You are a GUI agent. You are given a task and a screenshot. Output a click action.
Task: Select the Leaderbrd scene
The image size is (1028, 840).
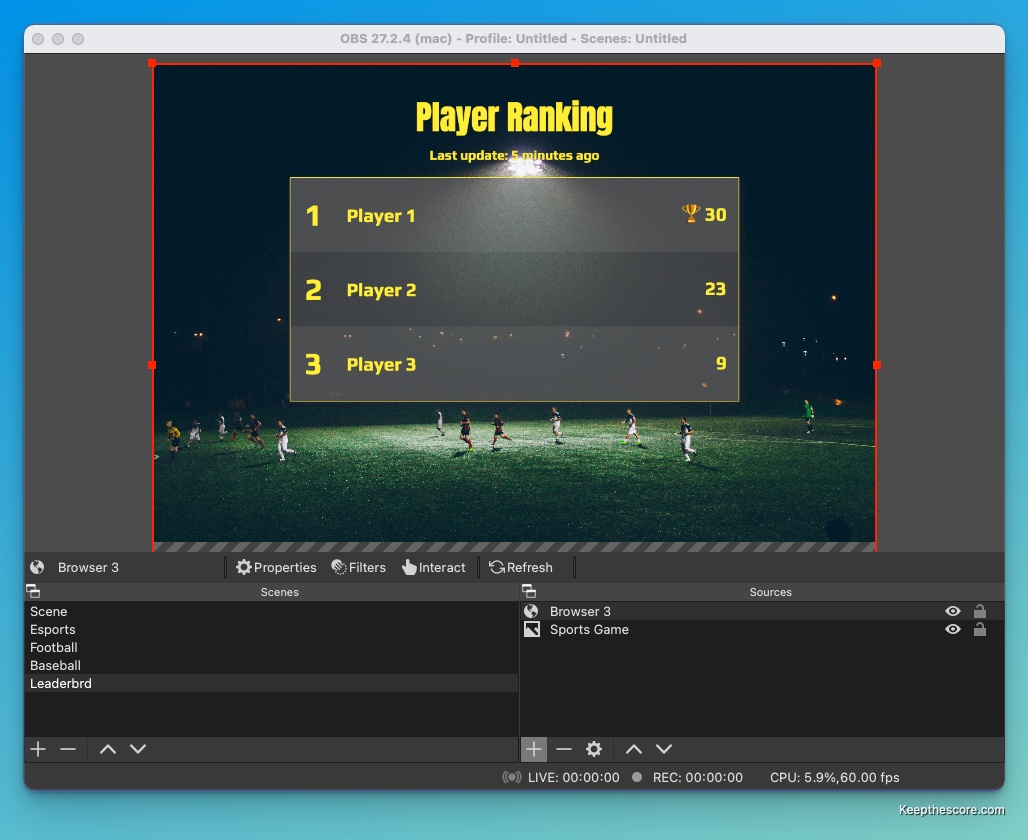[x=271, y=683]
